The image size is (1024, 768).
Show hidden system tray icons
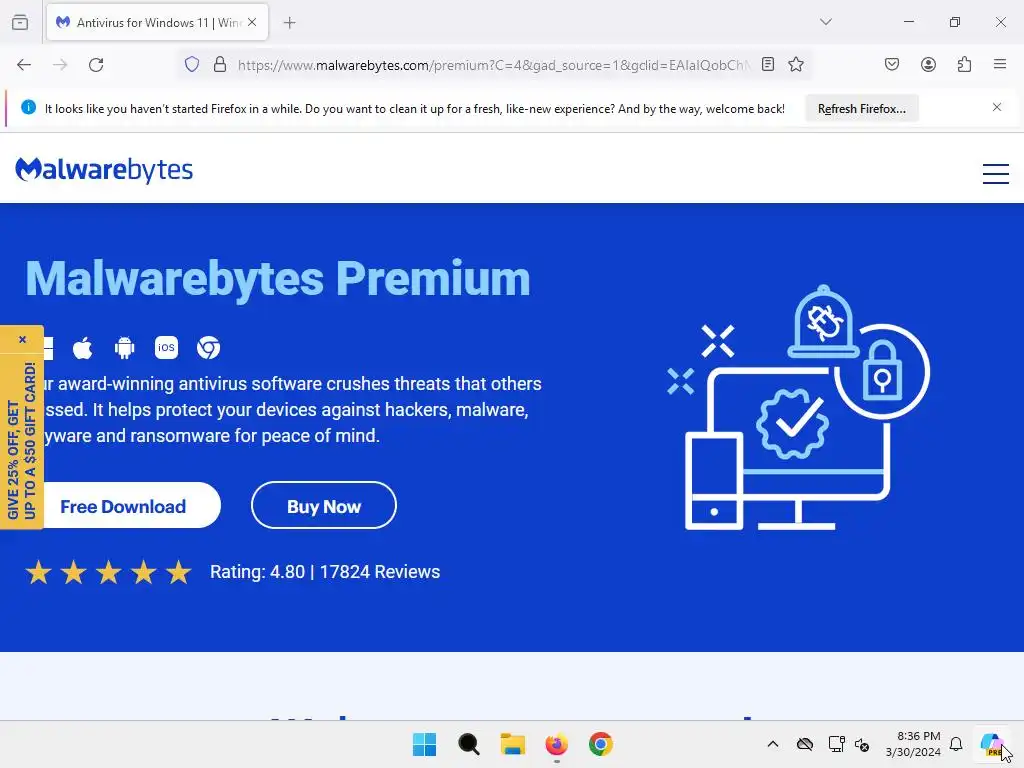click(x=773, y=744)
